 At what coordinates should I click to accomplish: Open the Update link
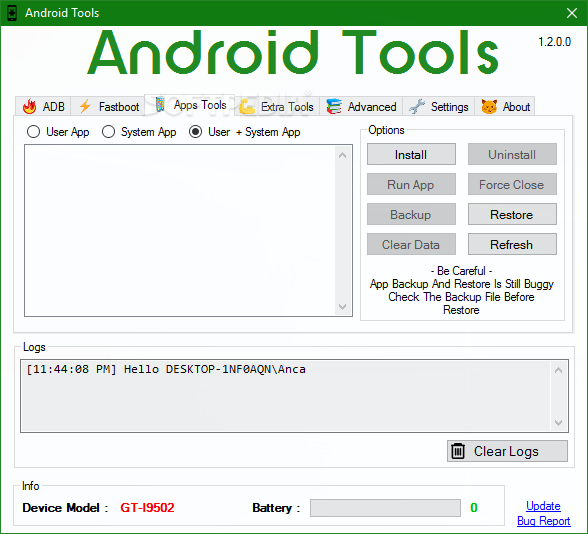tap(543, 506)
